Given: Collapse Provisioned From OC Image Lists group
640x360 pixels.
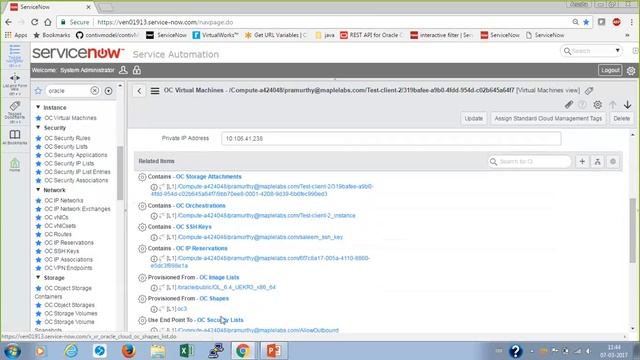Looking at the screenshot, I should [142, 278].
